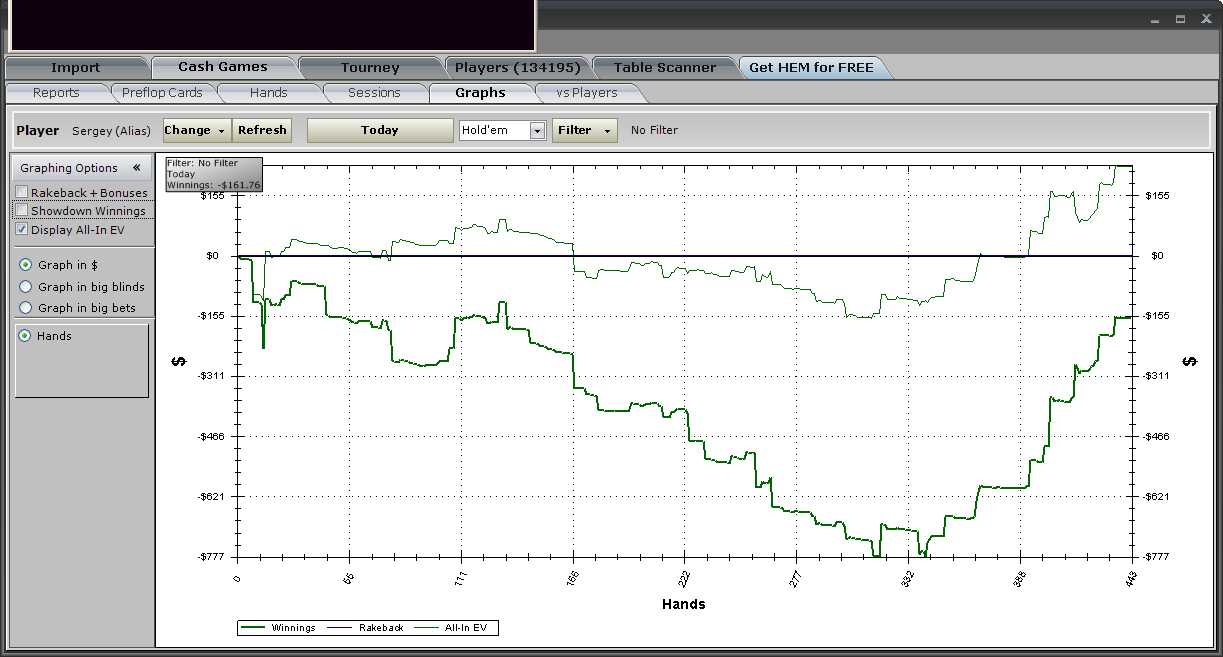Click the Winnings legend line swatch
The image size is (1223, 657).
tap(254, 628)
